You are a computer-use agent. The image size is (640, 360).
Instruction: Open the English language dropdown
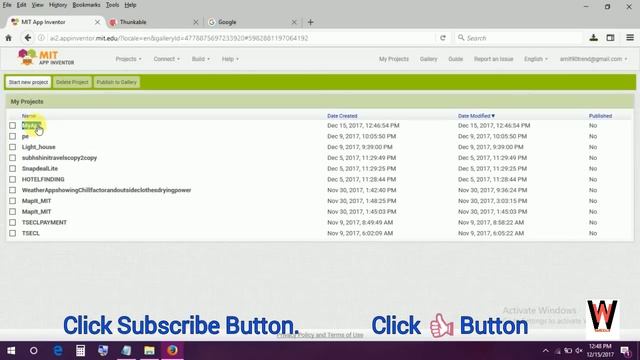tap(536, 59)
